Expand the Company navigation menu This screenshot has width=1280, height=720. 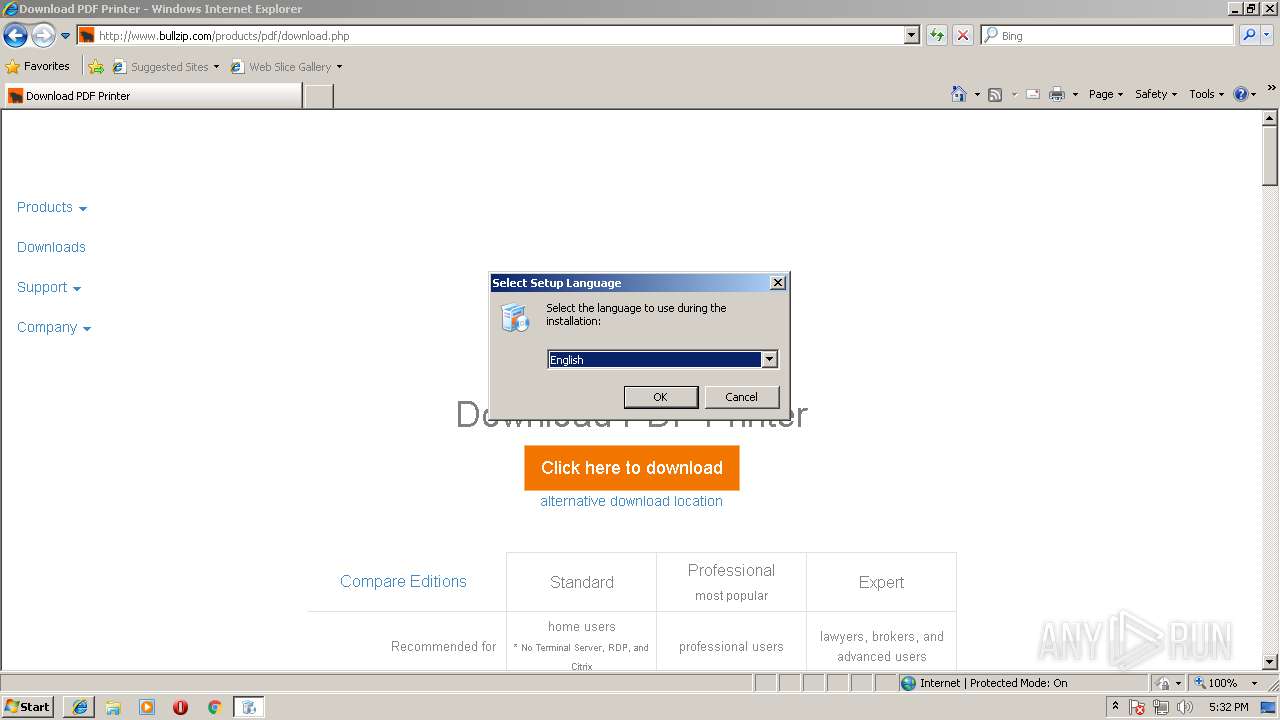click(x=54, y=327)
